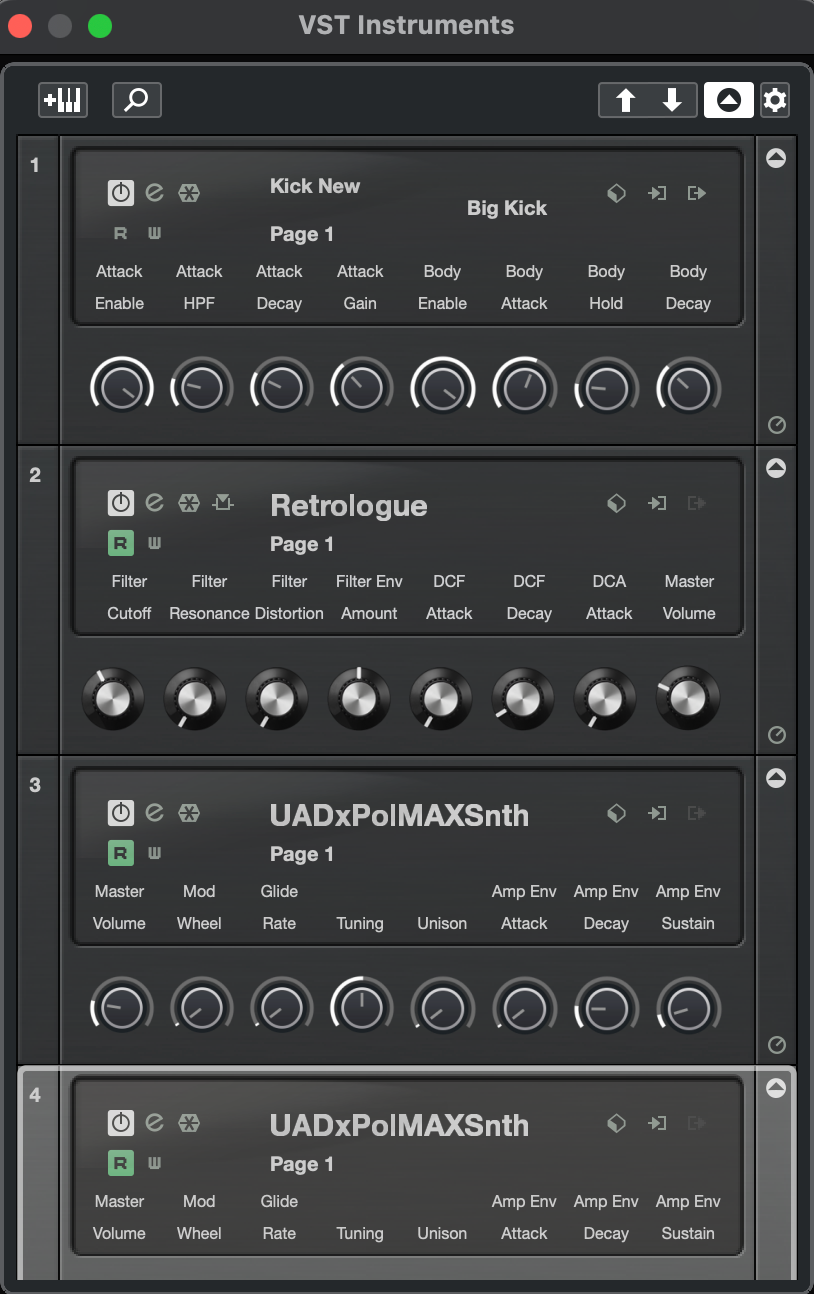Viewport: 814px width, 1294px height.
Task: Open the editor for slot 4 UADxPolMAXSnth
Action: tap(154, 1123)
